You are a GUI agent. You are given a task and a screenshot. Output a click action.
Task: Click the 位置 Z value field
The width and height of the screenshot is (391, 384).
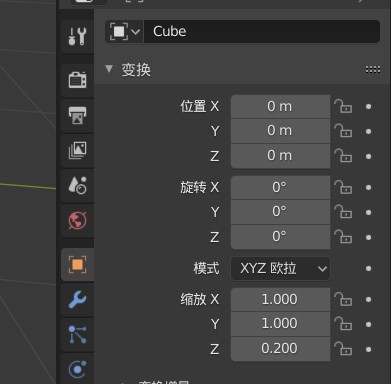point(280,156)
